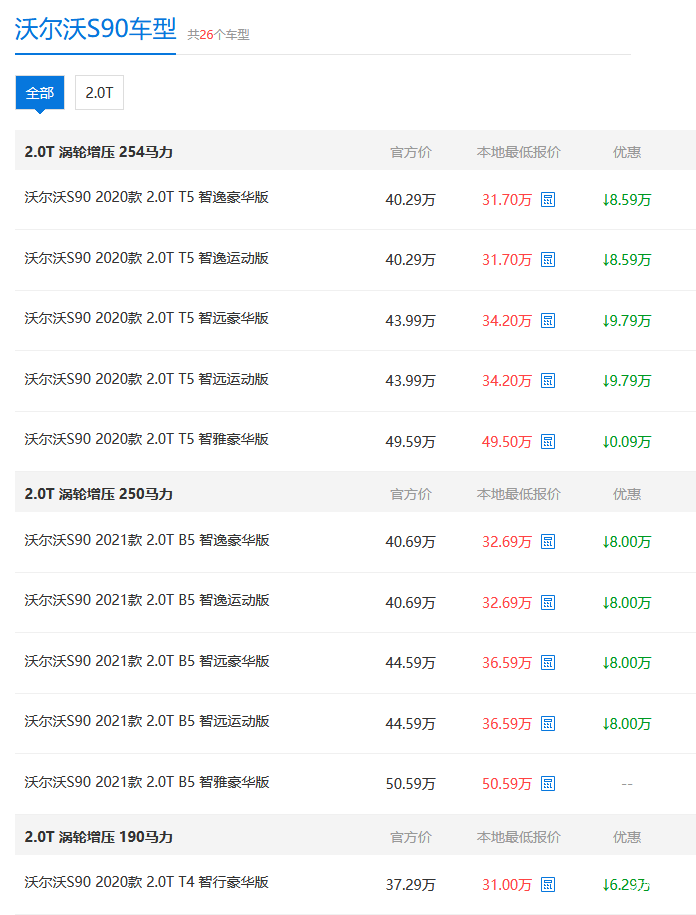Image resolution: width=696 pixels, height=915 pixels.
Task: Click 34.20万 price for T5 智远运动版
Action: 506,381
